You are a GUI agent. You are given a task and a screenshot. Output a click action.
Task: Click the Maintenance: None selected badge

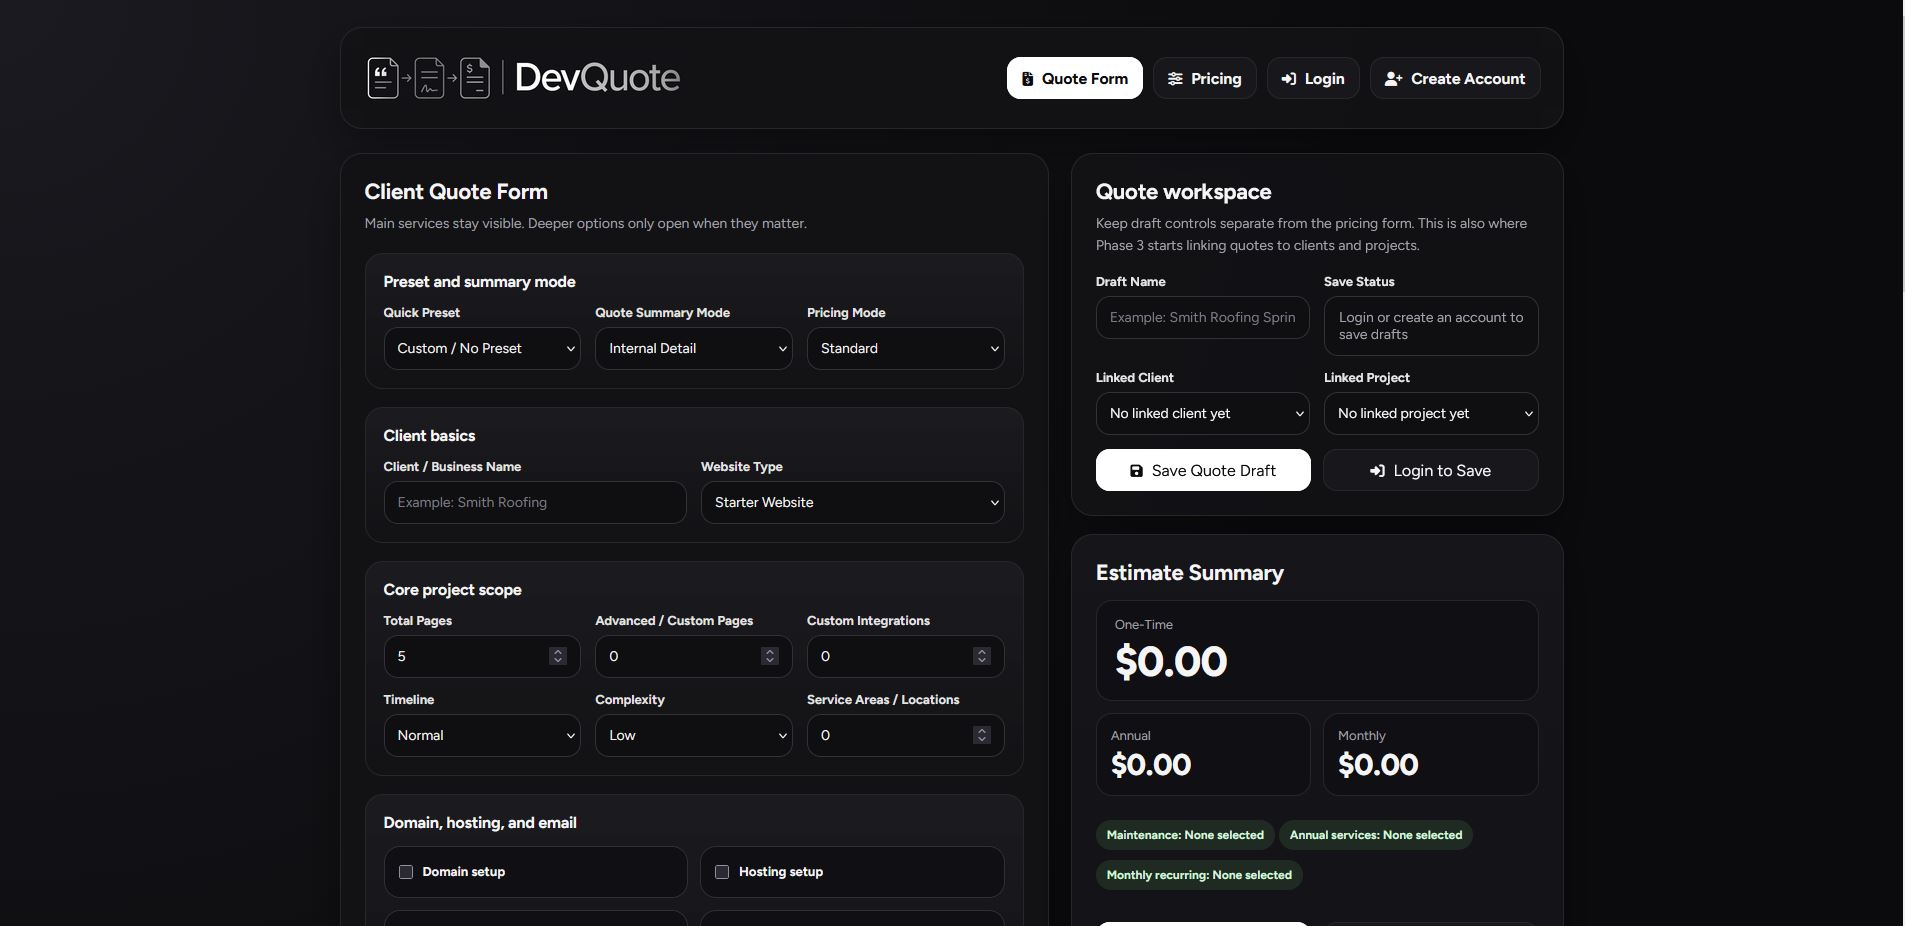1185,835
